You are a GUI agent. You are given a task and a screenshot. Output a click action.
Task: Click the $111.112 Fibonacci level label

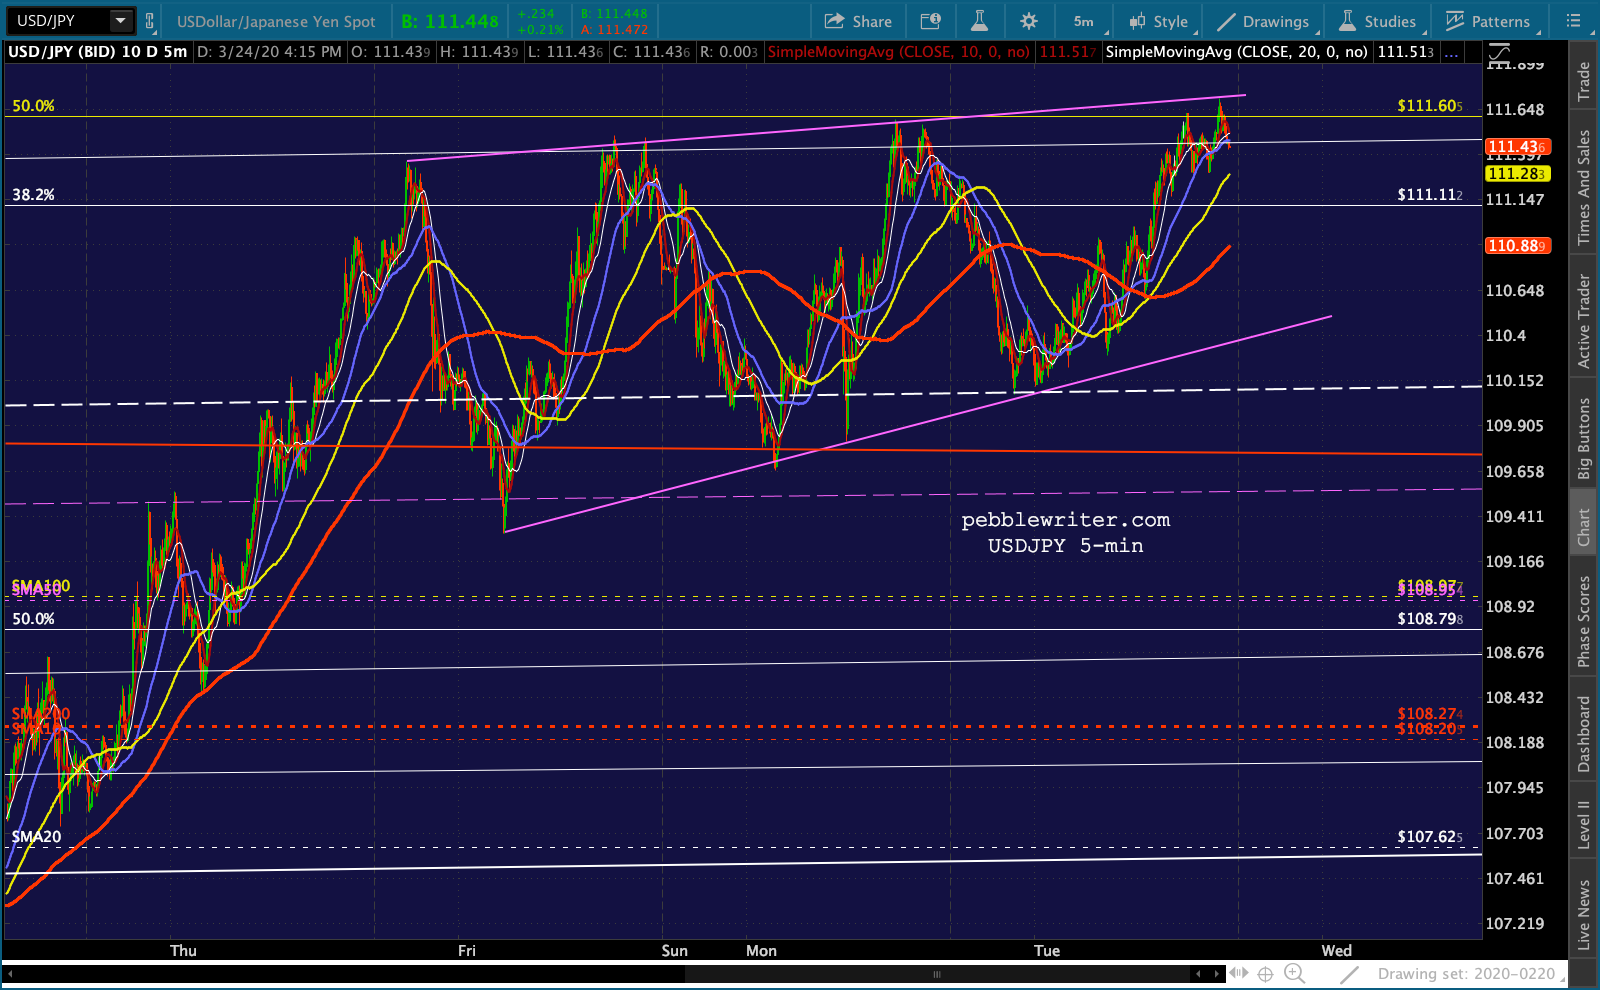click(x=1430, y=195)
